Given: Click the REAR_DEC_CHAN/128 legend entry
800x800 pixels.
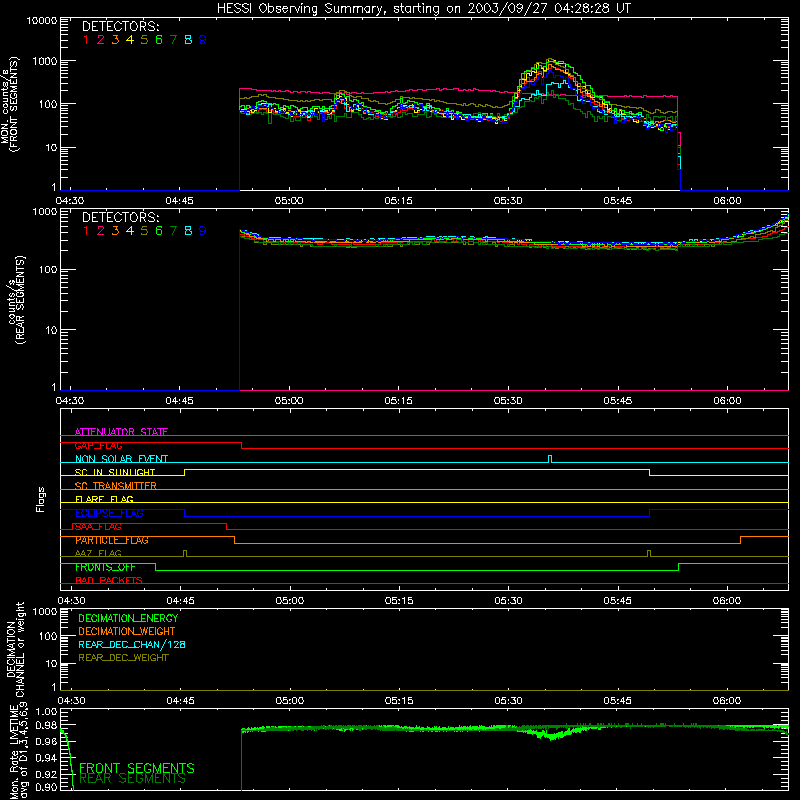Looking at the screenshot, I should 132,644.
